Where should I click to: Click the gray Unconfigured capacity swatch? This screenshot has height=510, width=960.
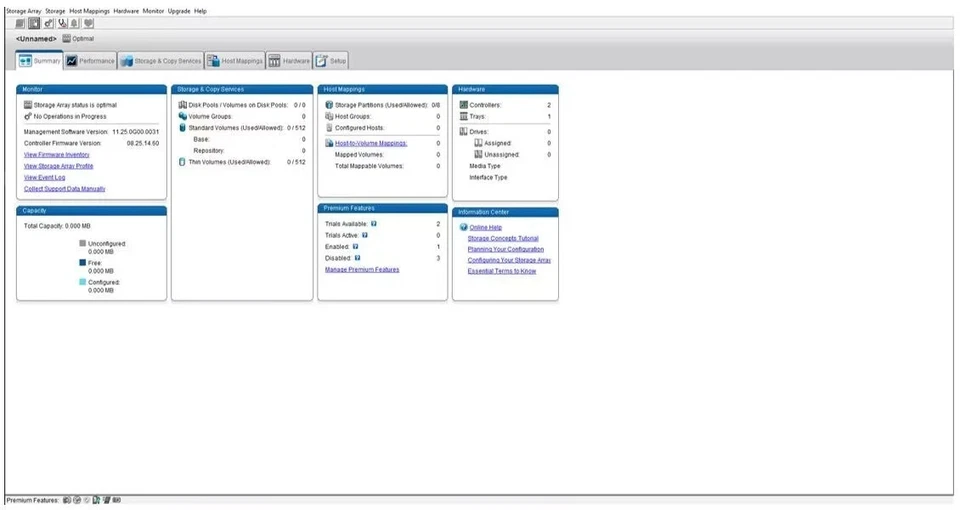pos(83,243)
